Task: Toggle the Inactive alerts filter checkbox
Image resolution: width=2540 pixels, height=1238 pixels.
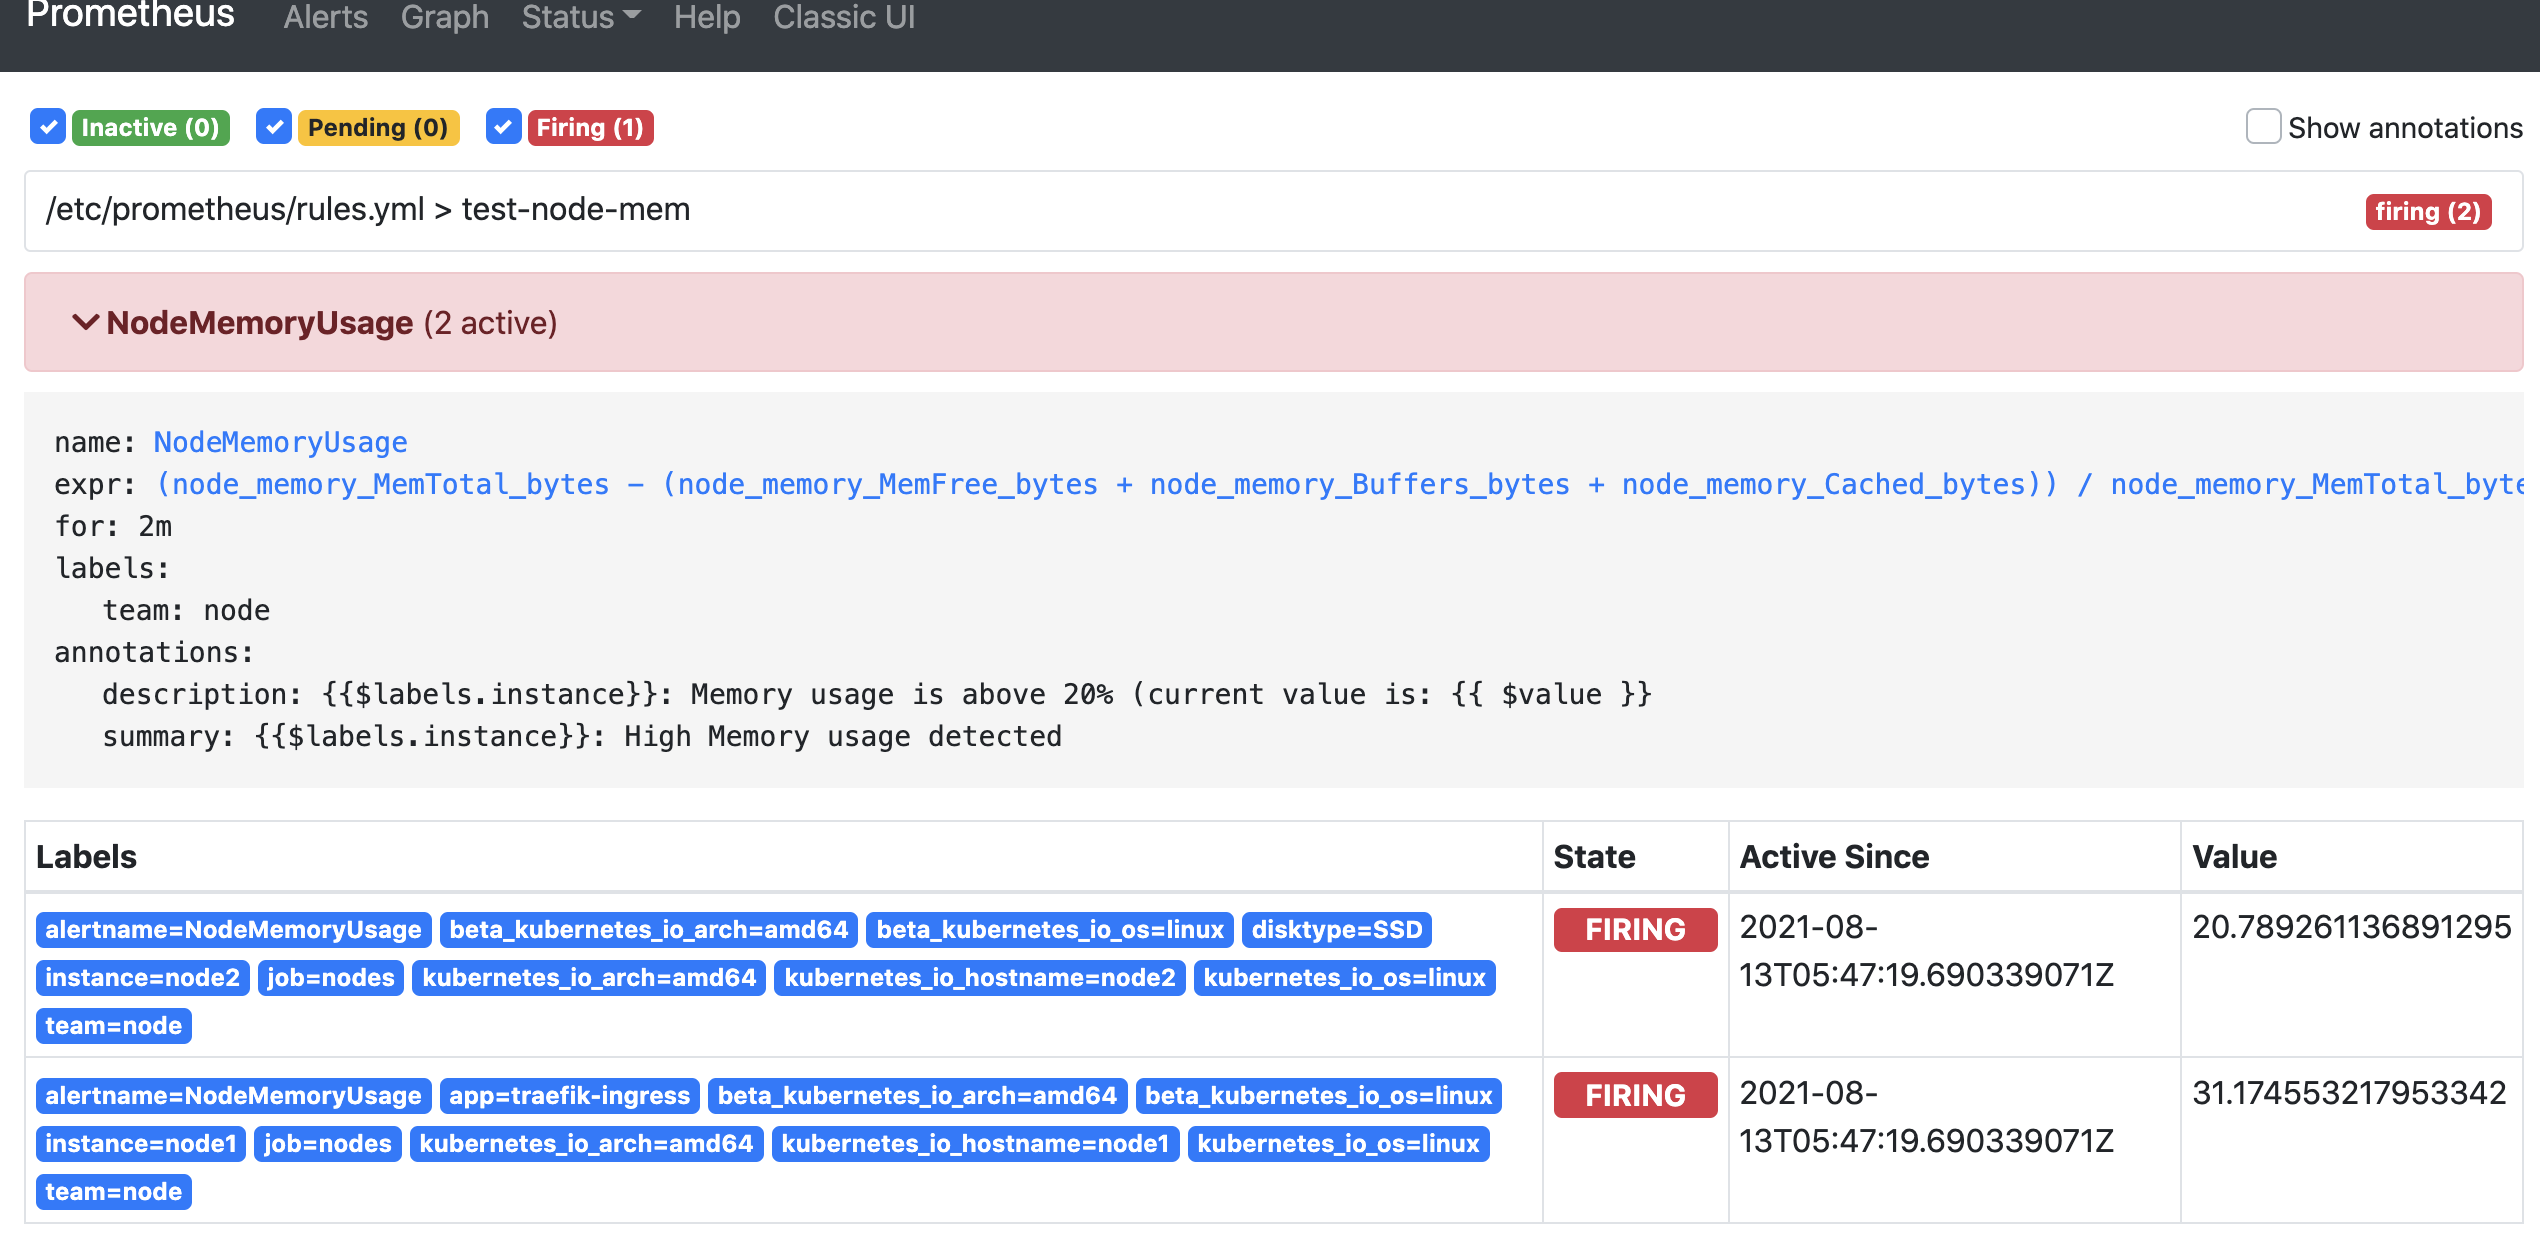Action: coord(48,127)
